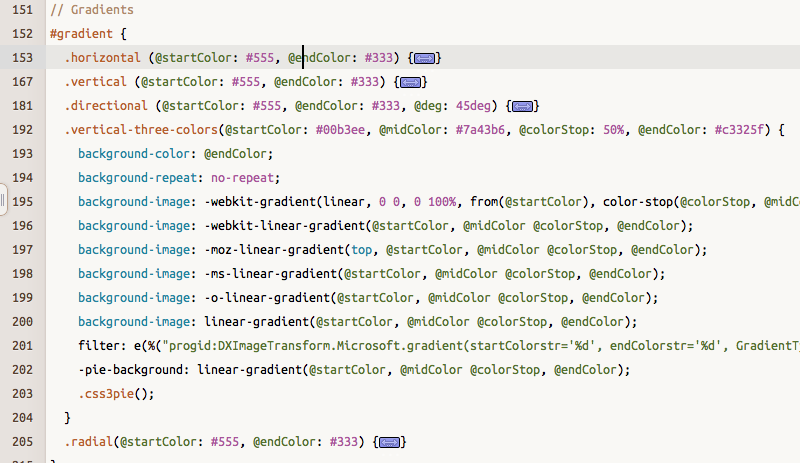Image resolution: width=800 pixels, height=463 pixels.
Task: Expand the folded .horizontal mixin block
Action: [x=424, y=58]
